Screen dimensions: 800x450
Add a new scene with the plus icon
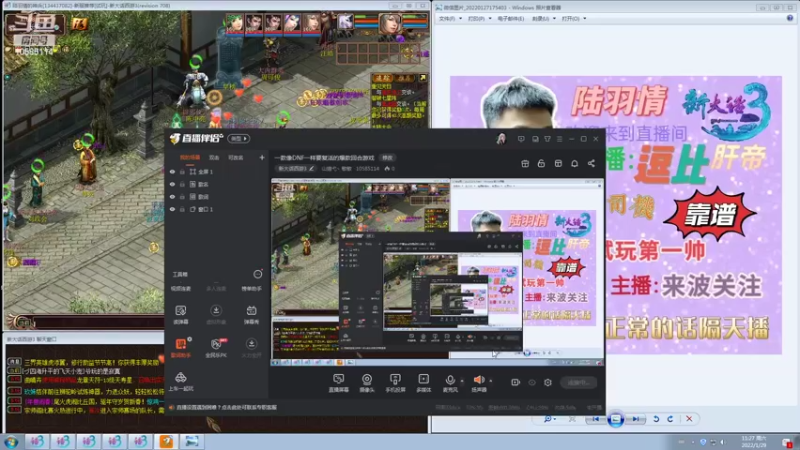pyautogui.click(x=262, y=158)
